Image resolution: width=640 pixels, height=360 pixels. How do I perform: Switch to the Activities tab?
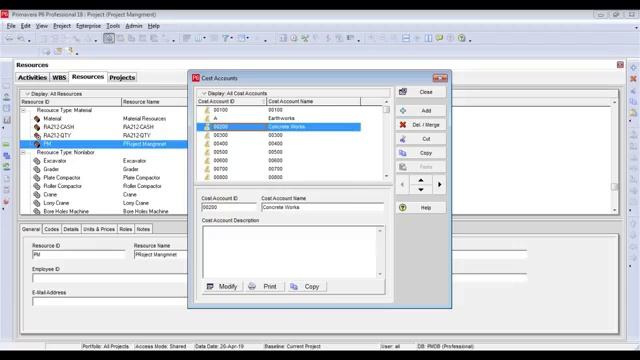[x=32, y=78]
